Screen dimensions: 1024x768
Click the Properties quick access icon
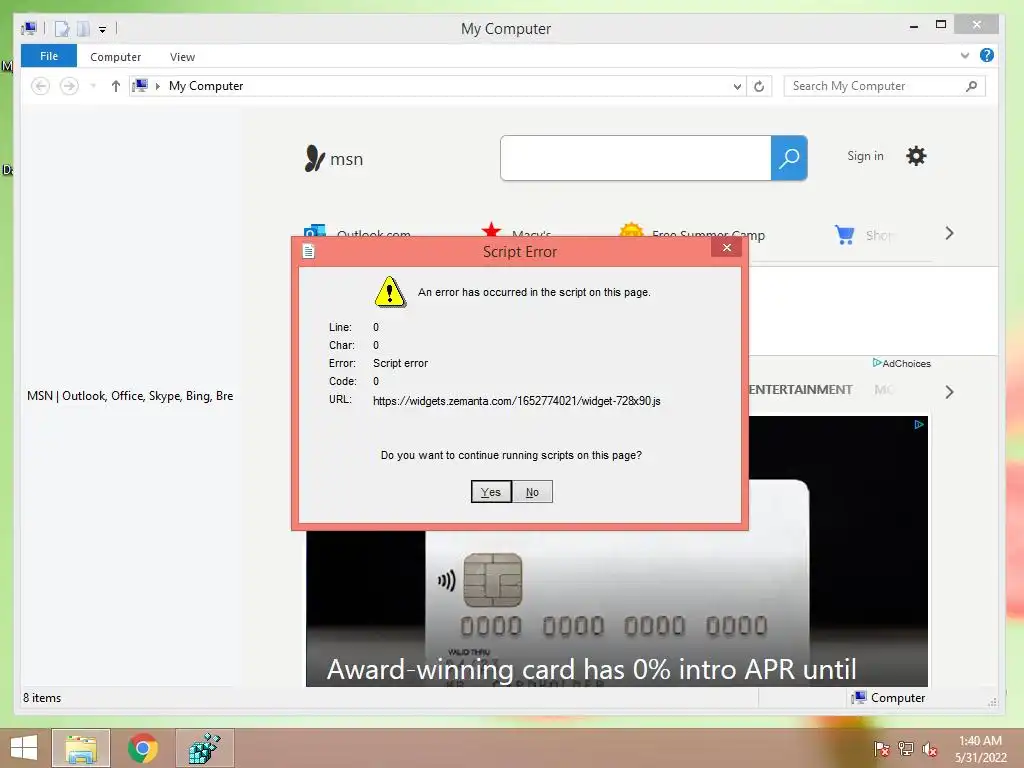tap(62, 29)
